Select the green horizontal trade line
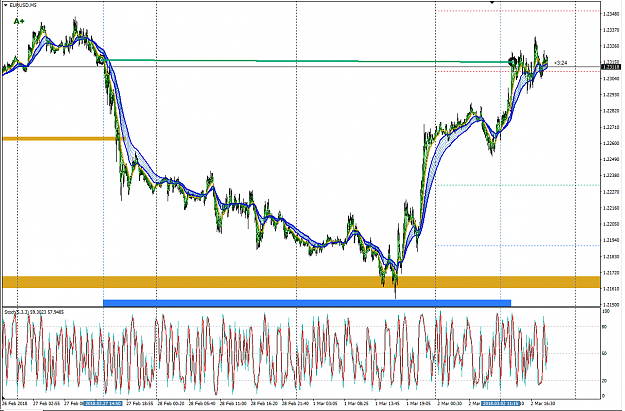The width and height of the screenshot is (625, 411). point(305,61)
